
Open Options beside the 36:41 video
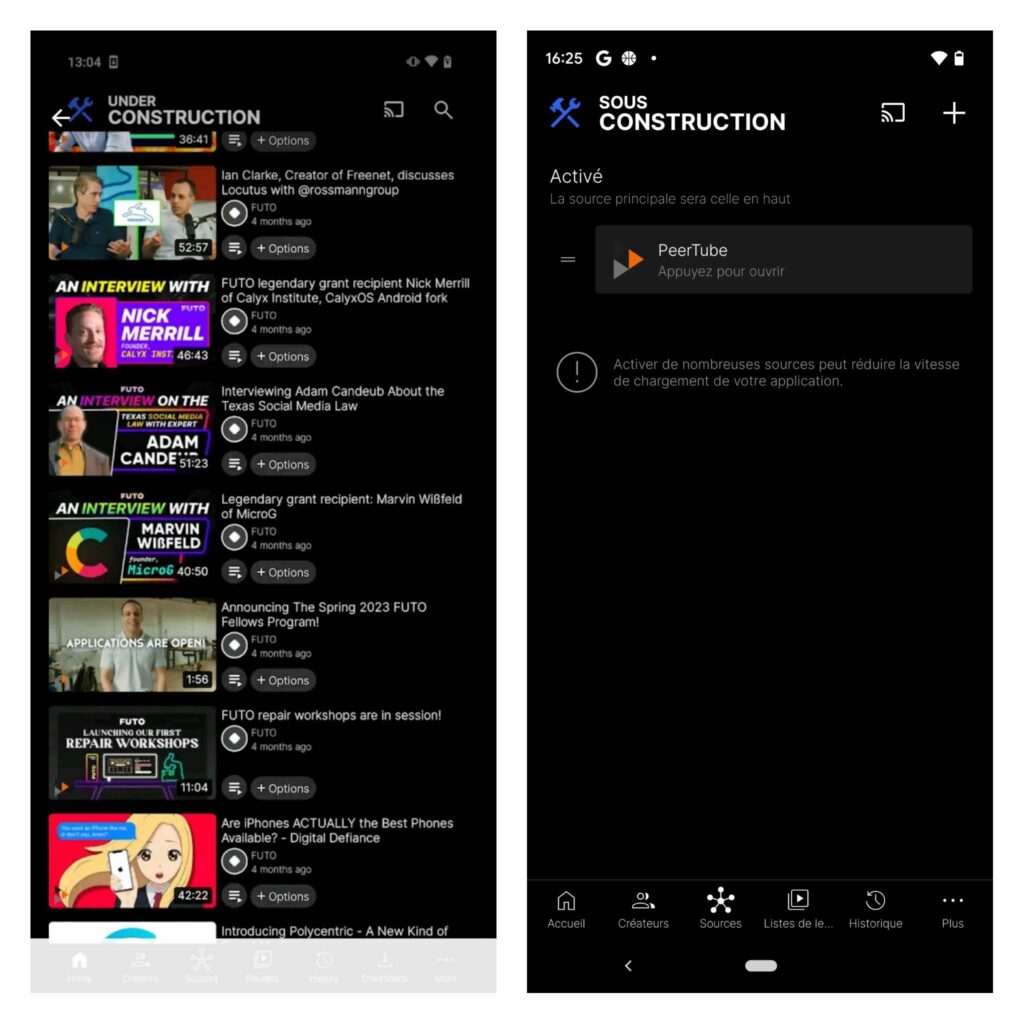[283, 140]
